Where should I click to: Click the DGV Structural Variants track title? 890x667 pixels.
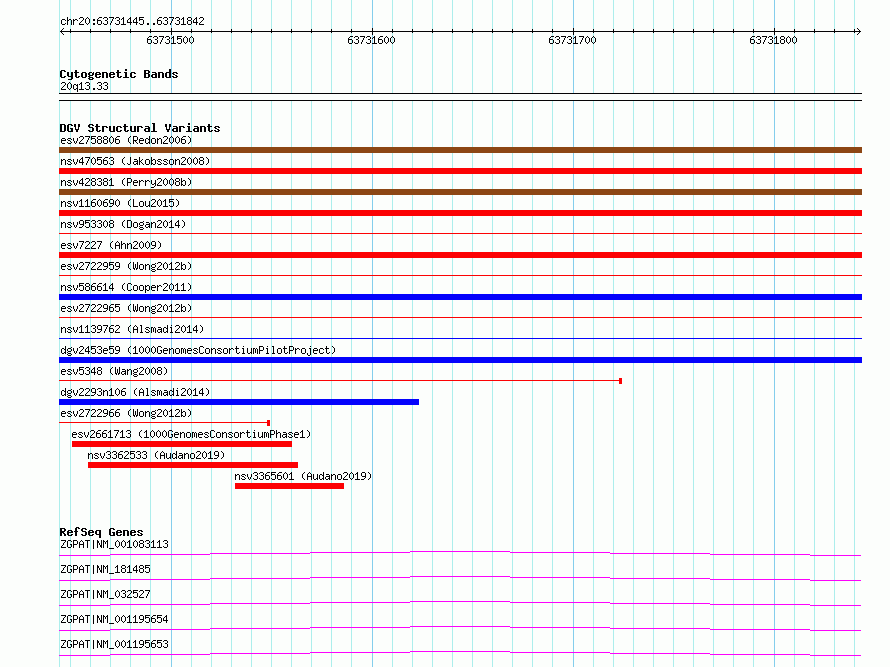coord(140,128)
